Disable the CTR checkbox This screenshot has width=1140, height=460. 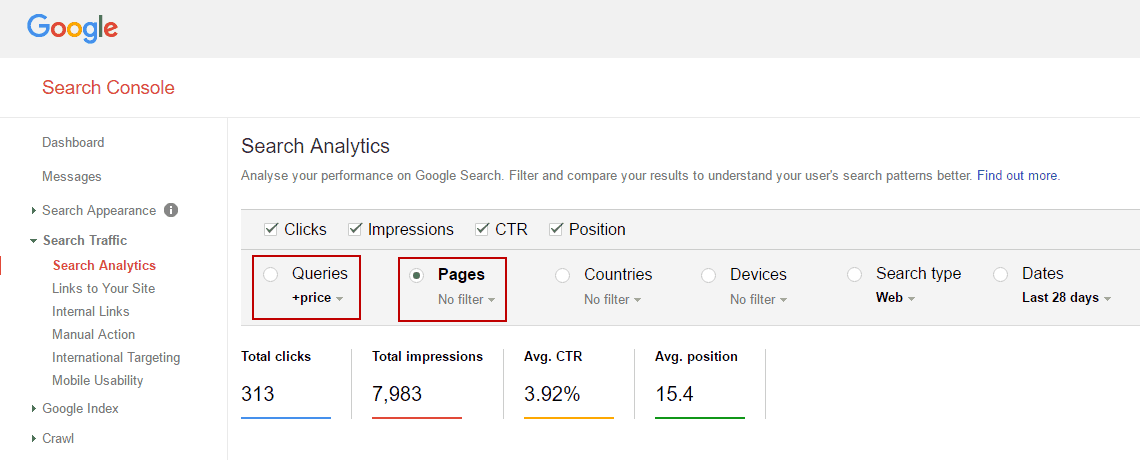[x=482, y=229]
